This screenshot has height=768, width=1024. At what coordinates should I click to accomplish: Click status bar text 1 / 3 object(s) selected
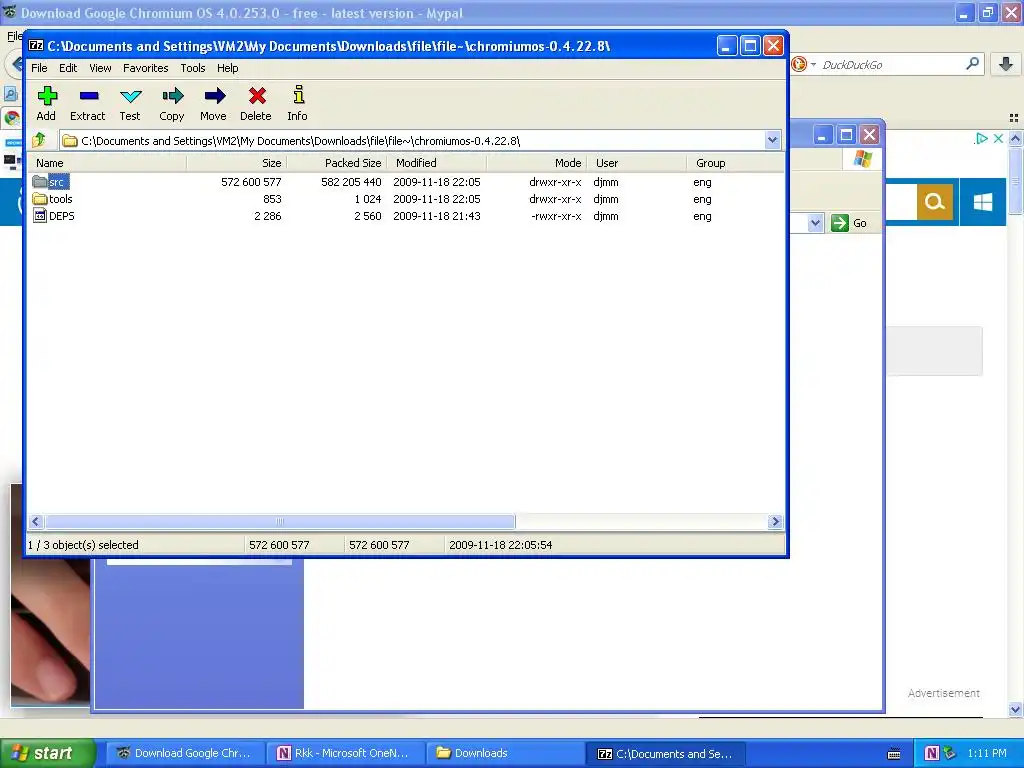tap(83, 545)
